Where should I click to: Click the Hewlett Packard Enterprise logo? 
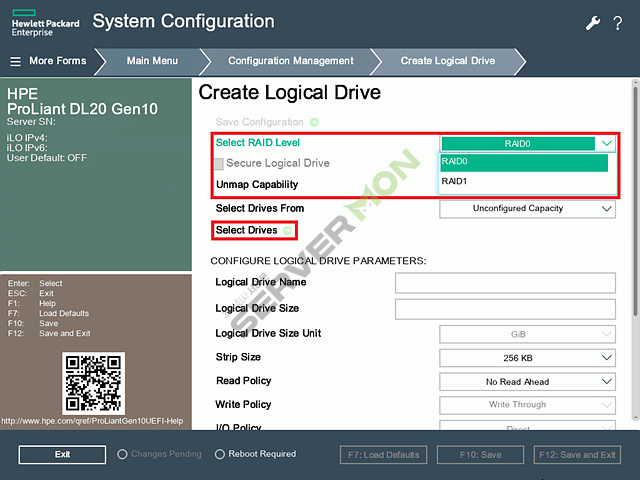pyautogui.click(x=45, y=23)
